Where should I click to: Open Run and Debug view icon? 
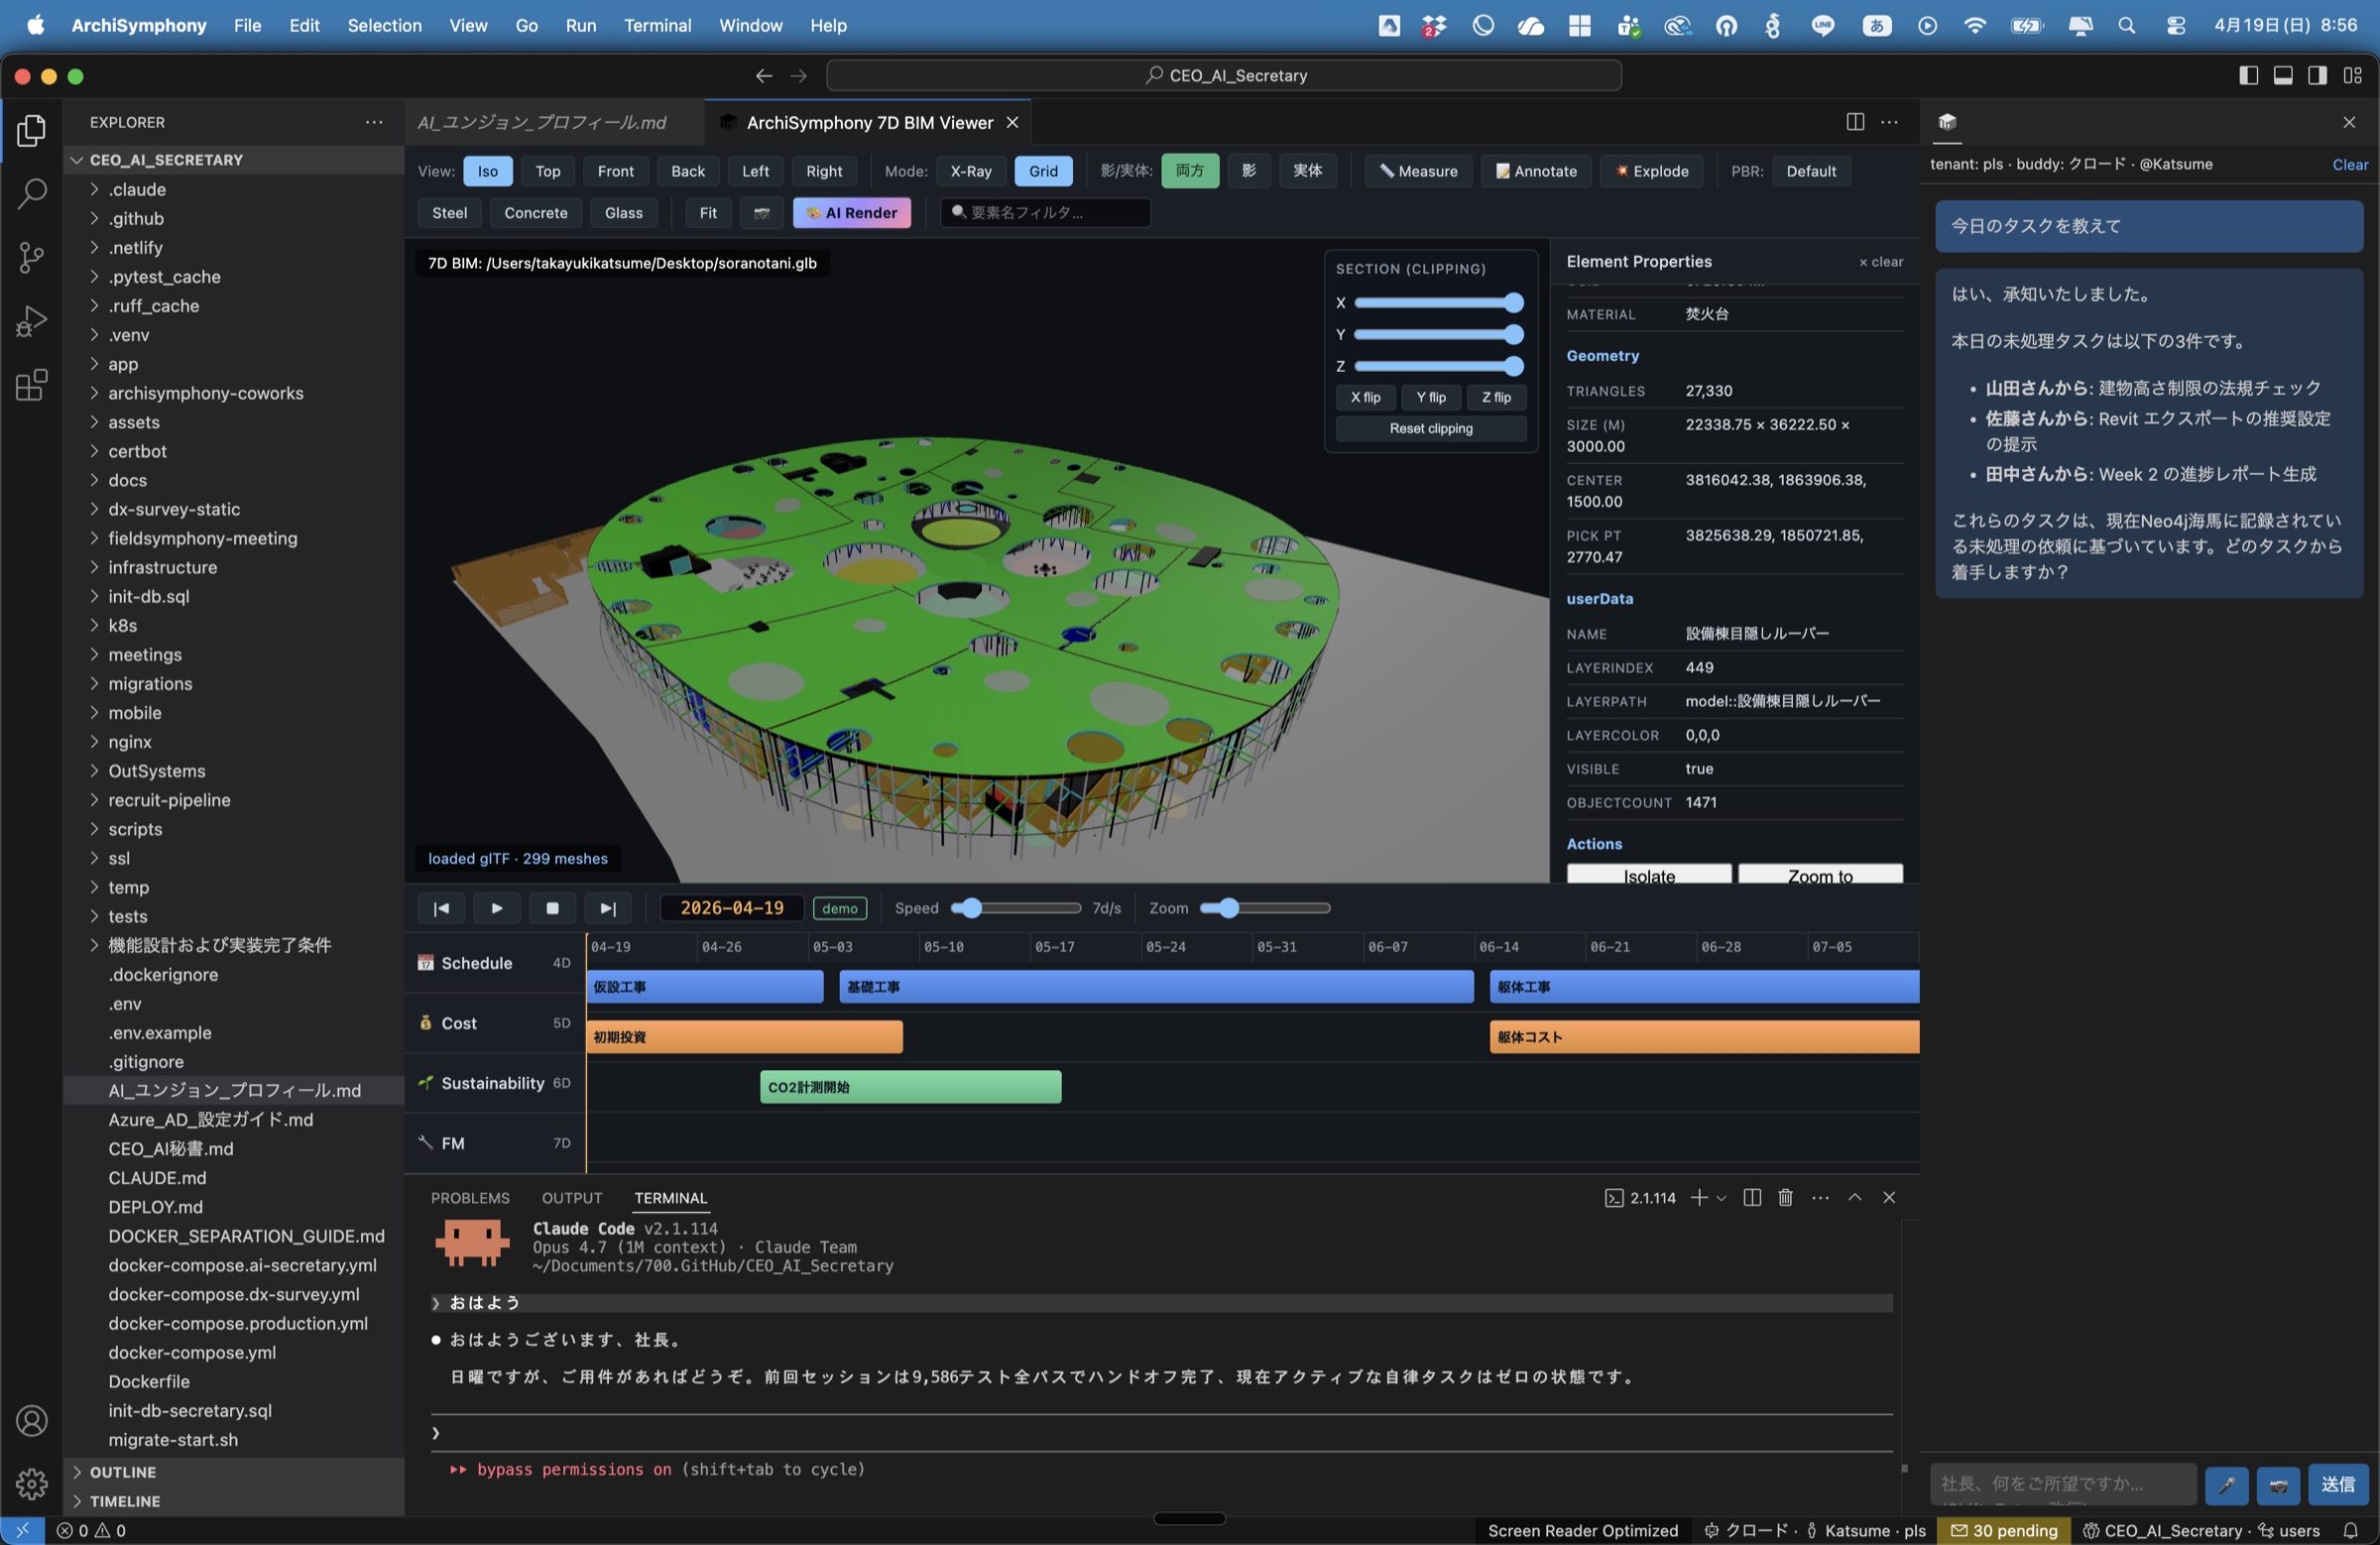(x=31, y=321)
